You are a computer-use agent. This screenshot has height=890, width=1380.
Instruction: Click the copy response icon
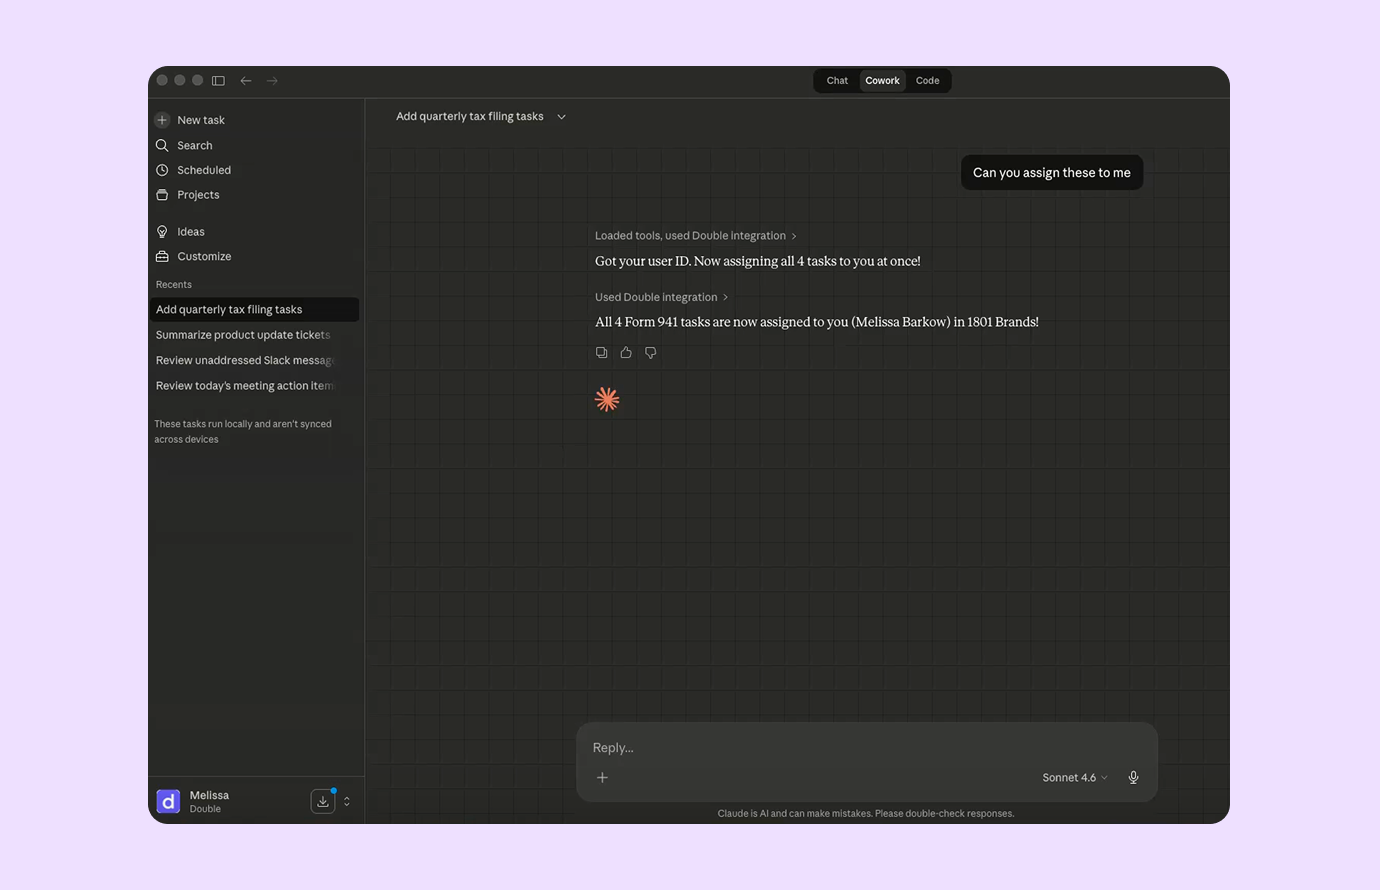(x=601, y=353)
